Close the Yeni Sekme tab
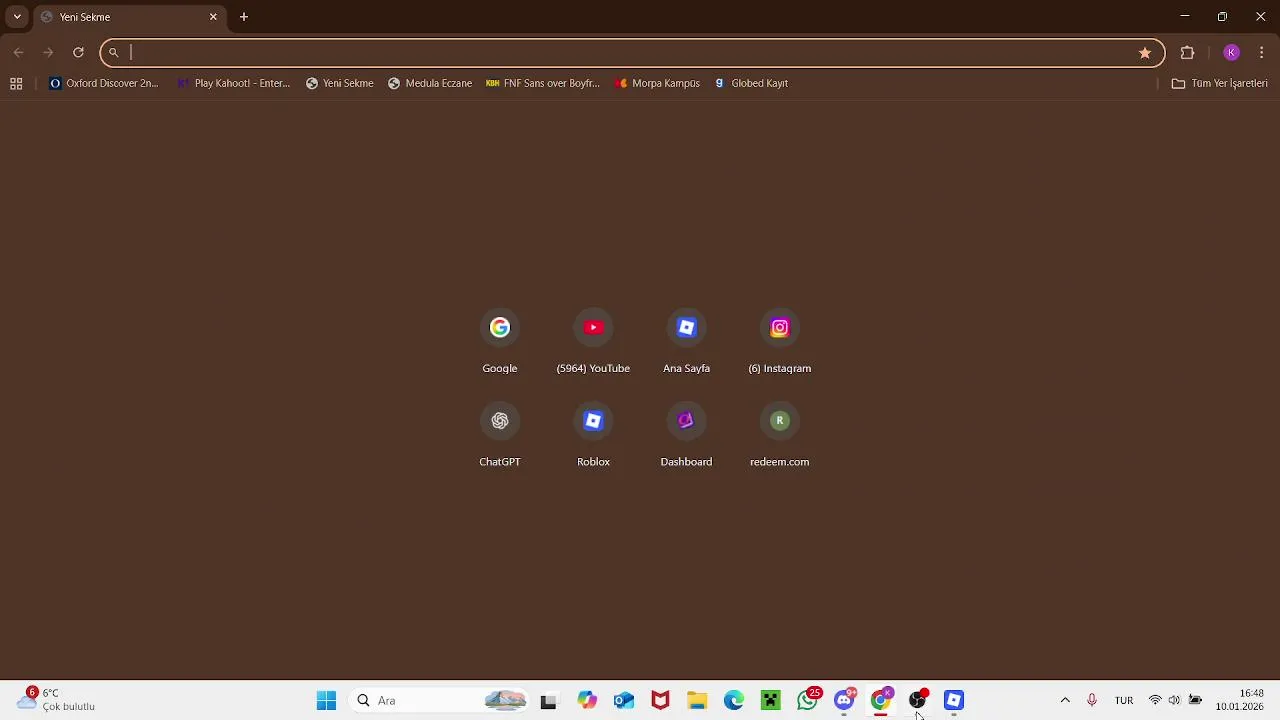This screenshot has height=720, width=1280. [213, 17]
